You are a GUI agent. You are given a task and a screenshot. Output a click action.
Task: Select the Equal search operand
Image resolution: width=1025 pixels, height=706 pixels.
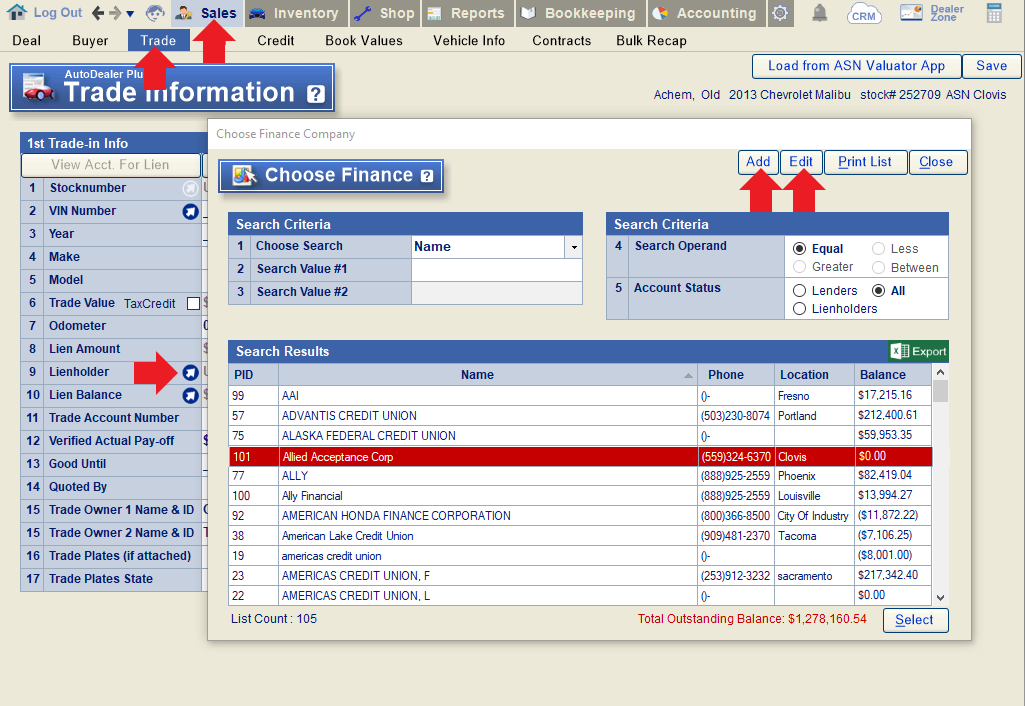(799, 248)
